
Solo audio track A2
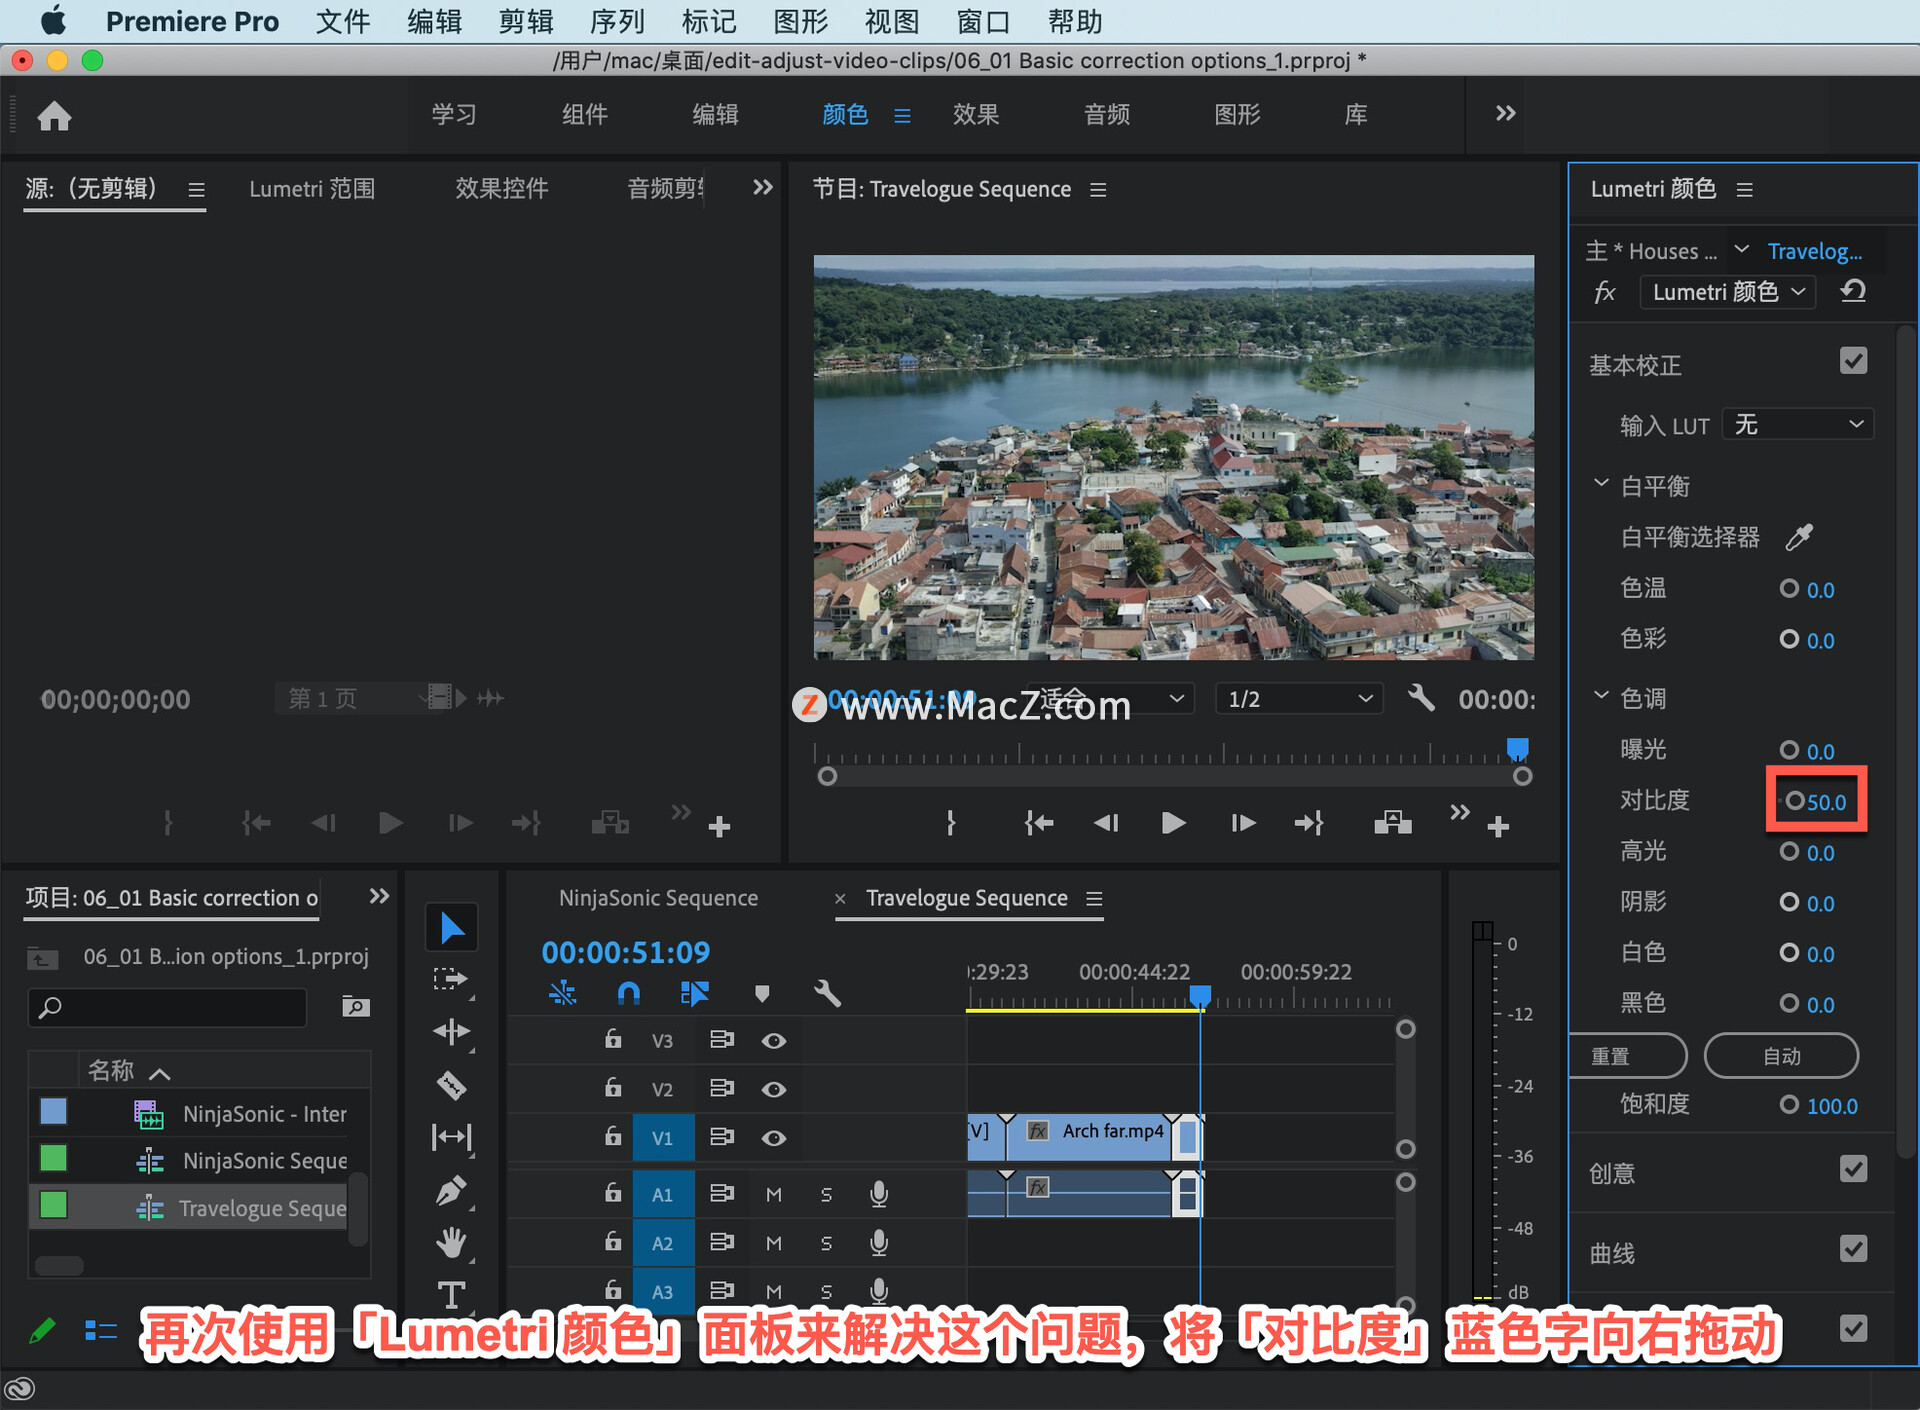[826, 1243]
